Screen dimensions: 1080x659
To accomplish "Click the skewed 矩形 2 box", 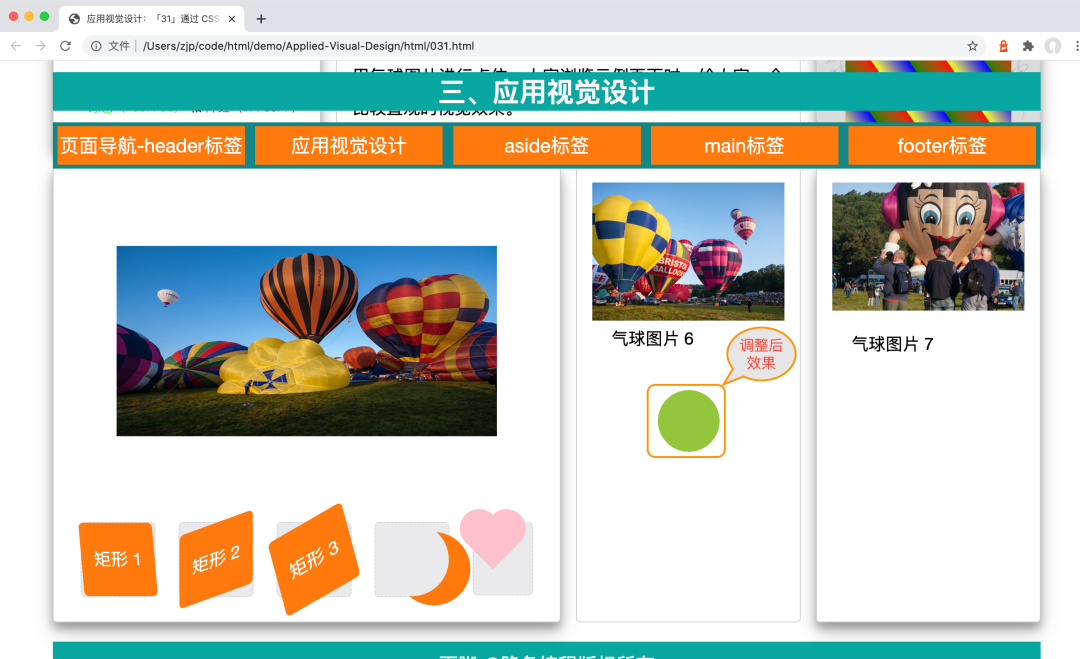I will pos(216,559).
